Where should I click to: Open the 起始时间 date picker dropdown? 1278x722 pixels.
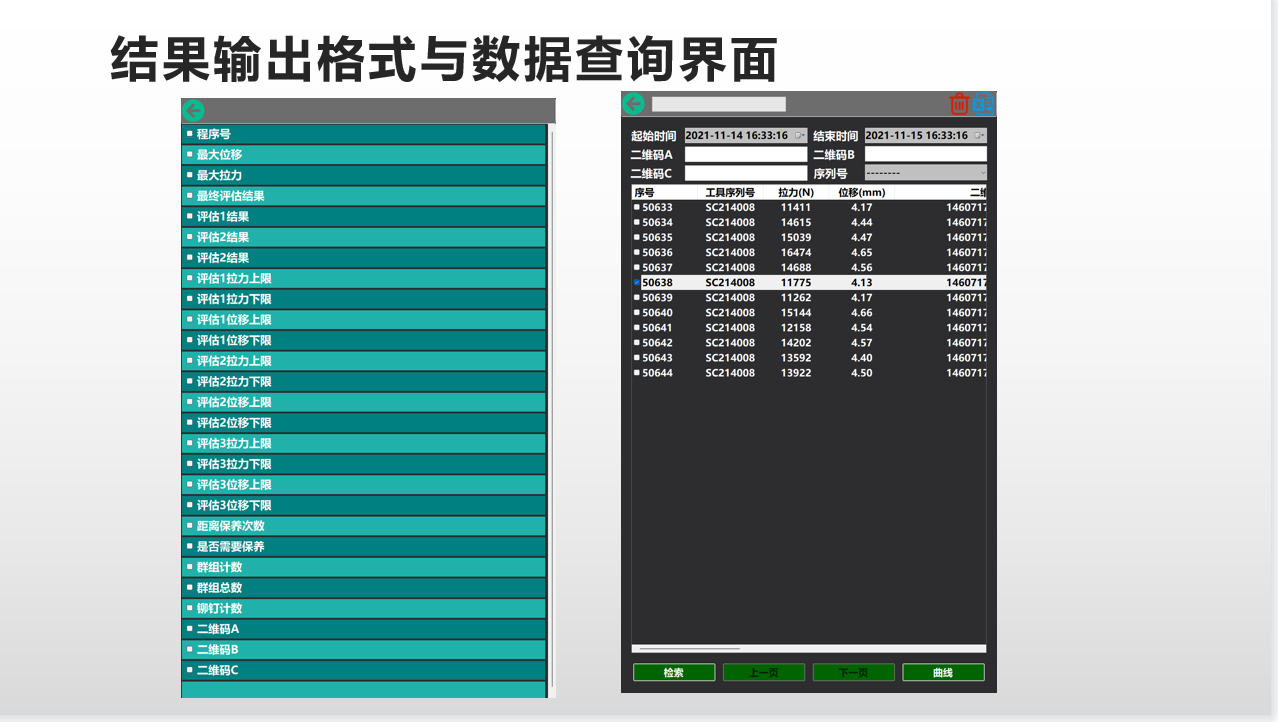coord(799,136)
